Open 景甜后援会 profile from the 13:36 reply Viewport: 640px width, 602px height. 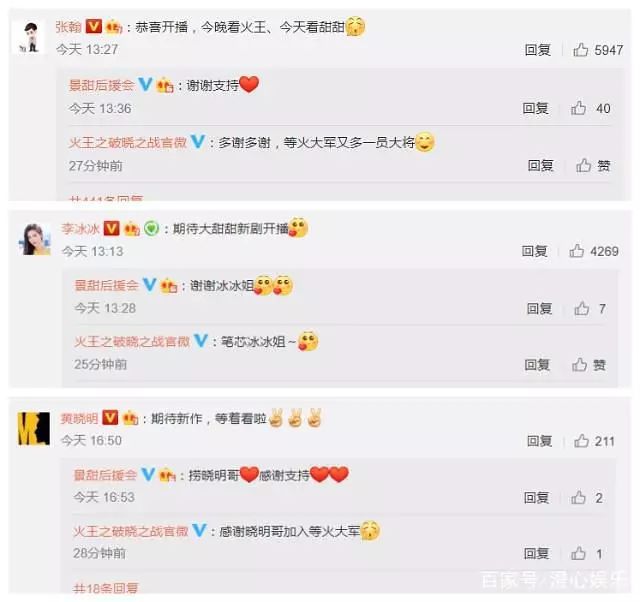point(102,85)
